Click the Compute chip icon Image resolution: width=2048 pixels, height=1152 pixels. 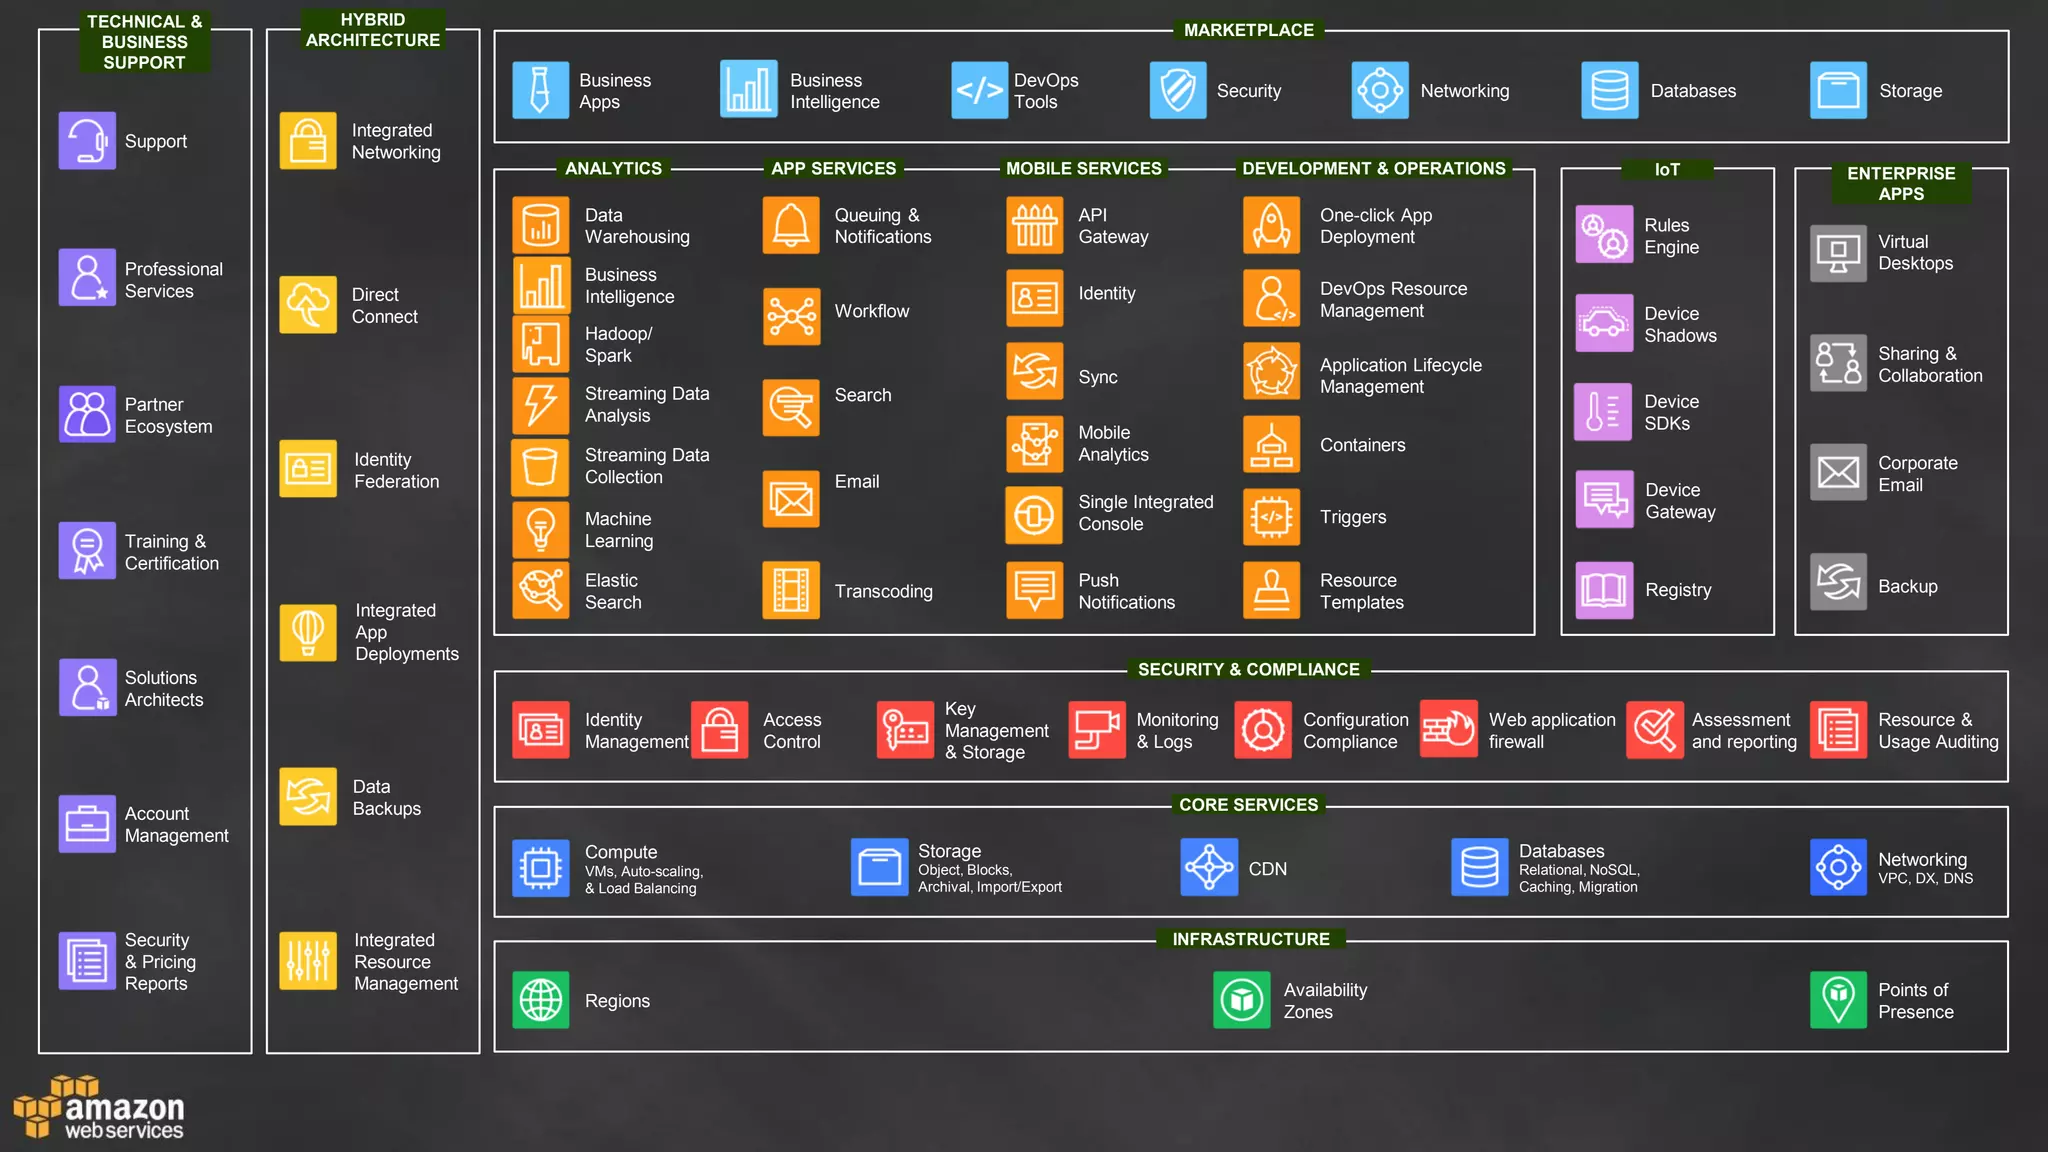pyautogui.click(x=541, y=868)
